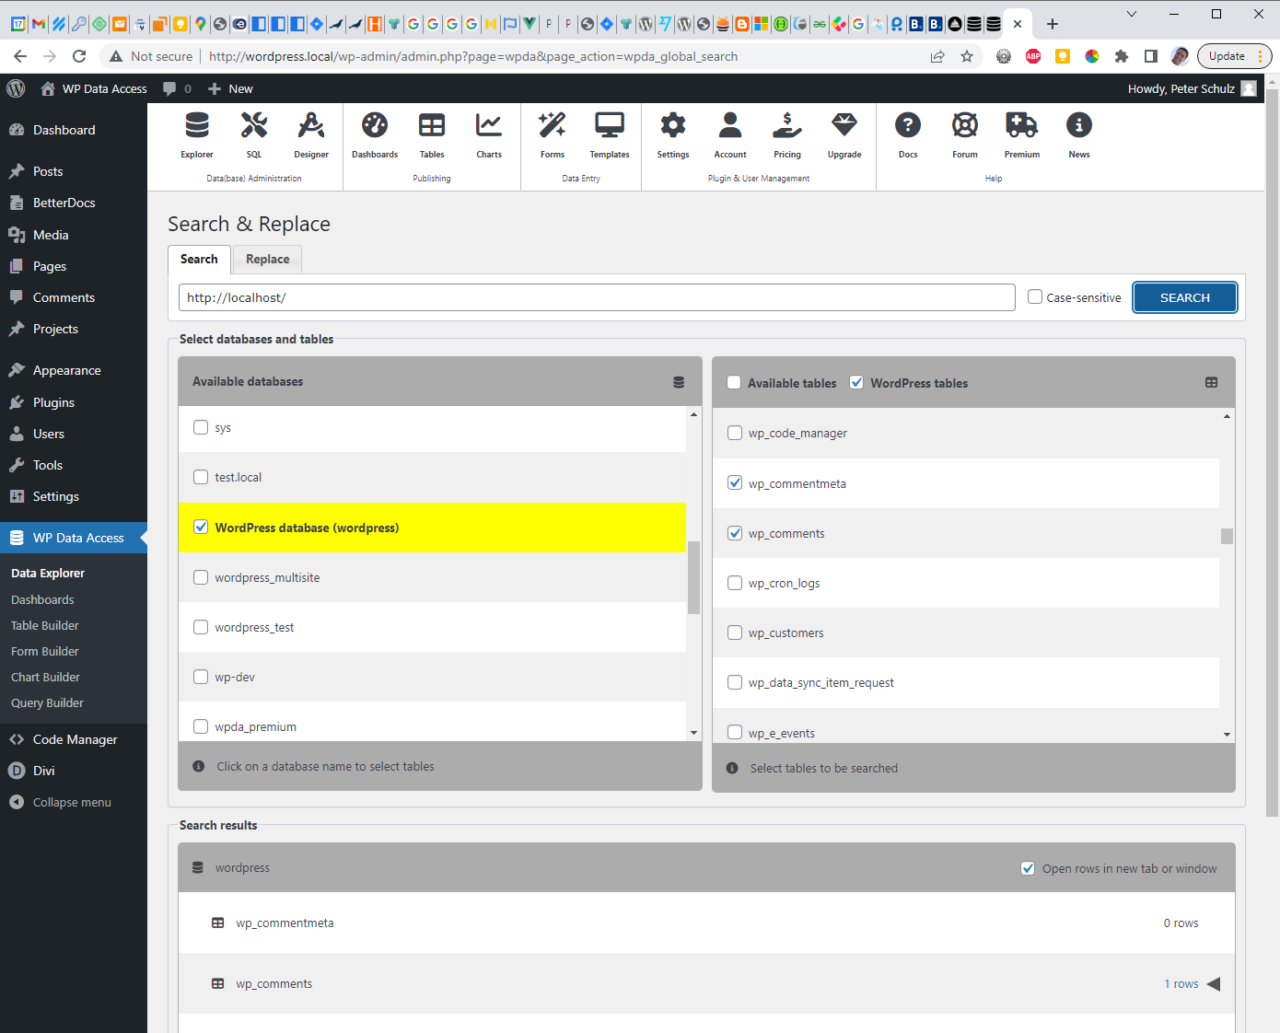Image resolution: width=1280 pixels, height=1033 pixels.
Task: Launch the Designer tool
Action: [311, 126]
